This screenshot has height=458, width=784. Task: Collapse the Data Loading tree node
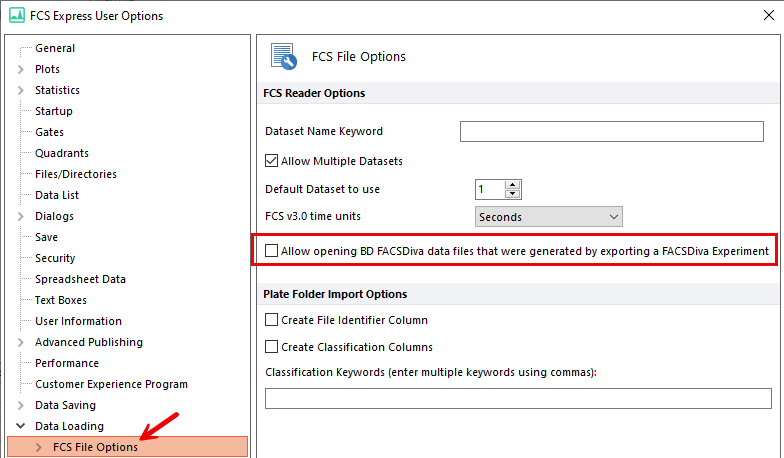(21, 426)
